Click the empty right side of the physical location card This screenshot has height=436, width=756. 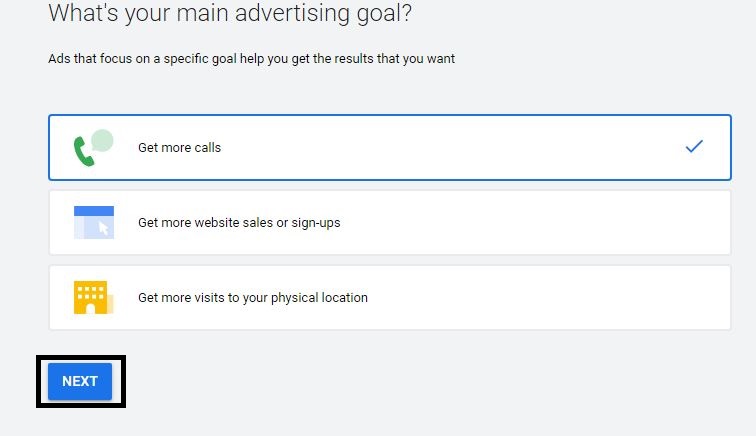600,297
